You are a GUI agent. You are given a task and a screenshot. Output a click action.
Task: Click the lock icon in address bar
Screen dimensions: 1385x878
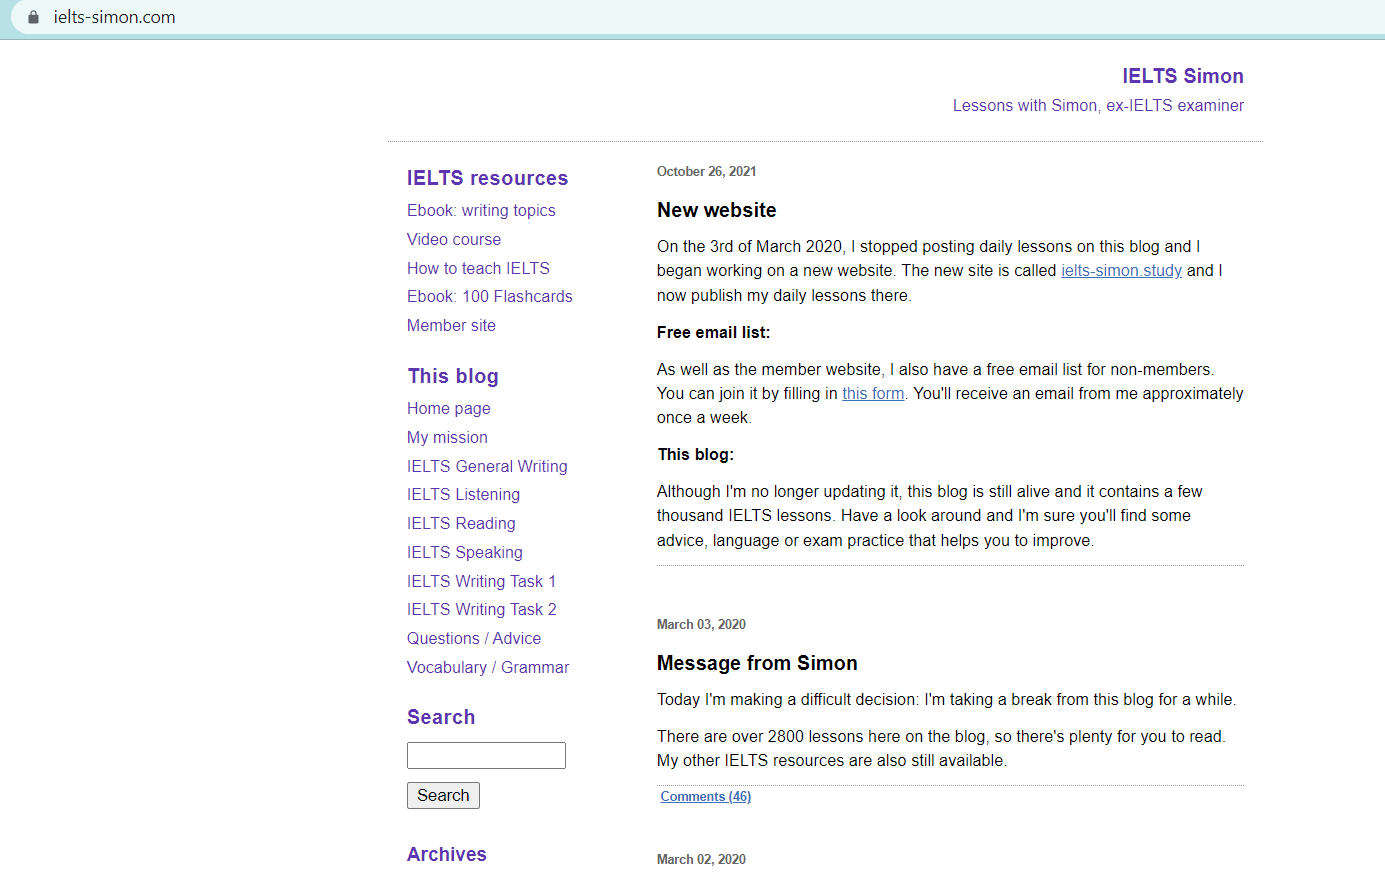tap(33, 17)
